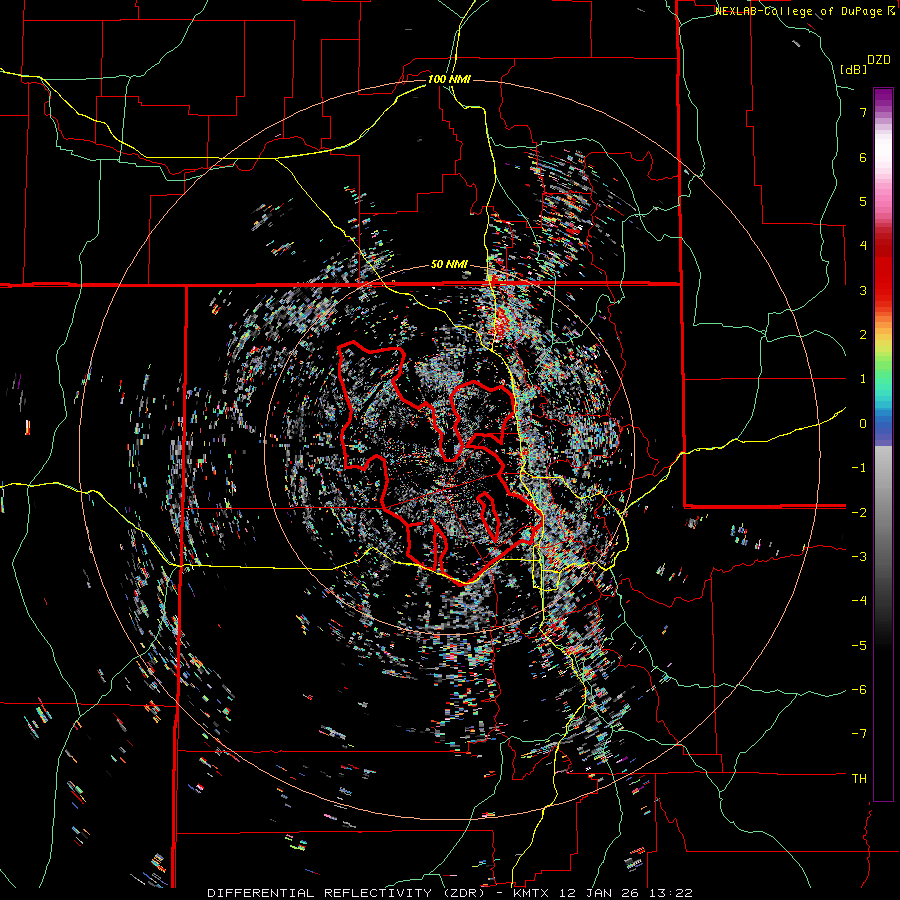Click the ZDR color scale bar

click(883, 444)
